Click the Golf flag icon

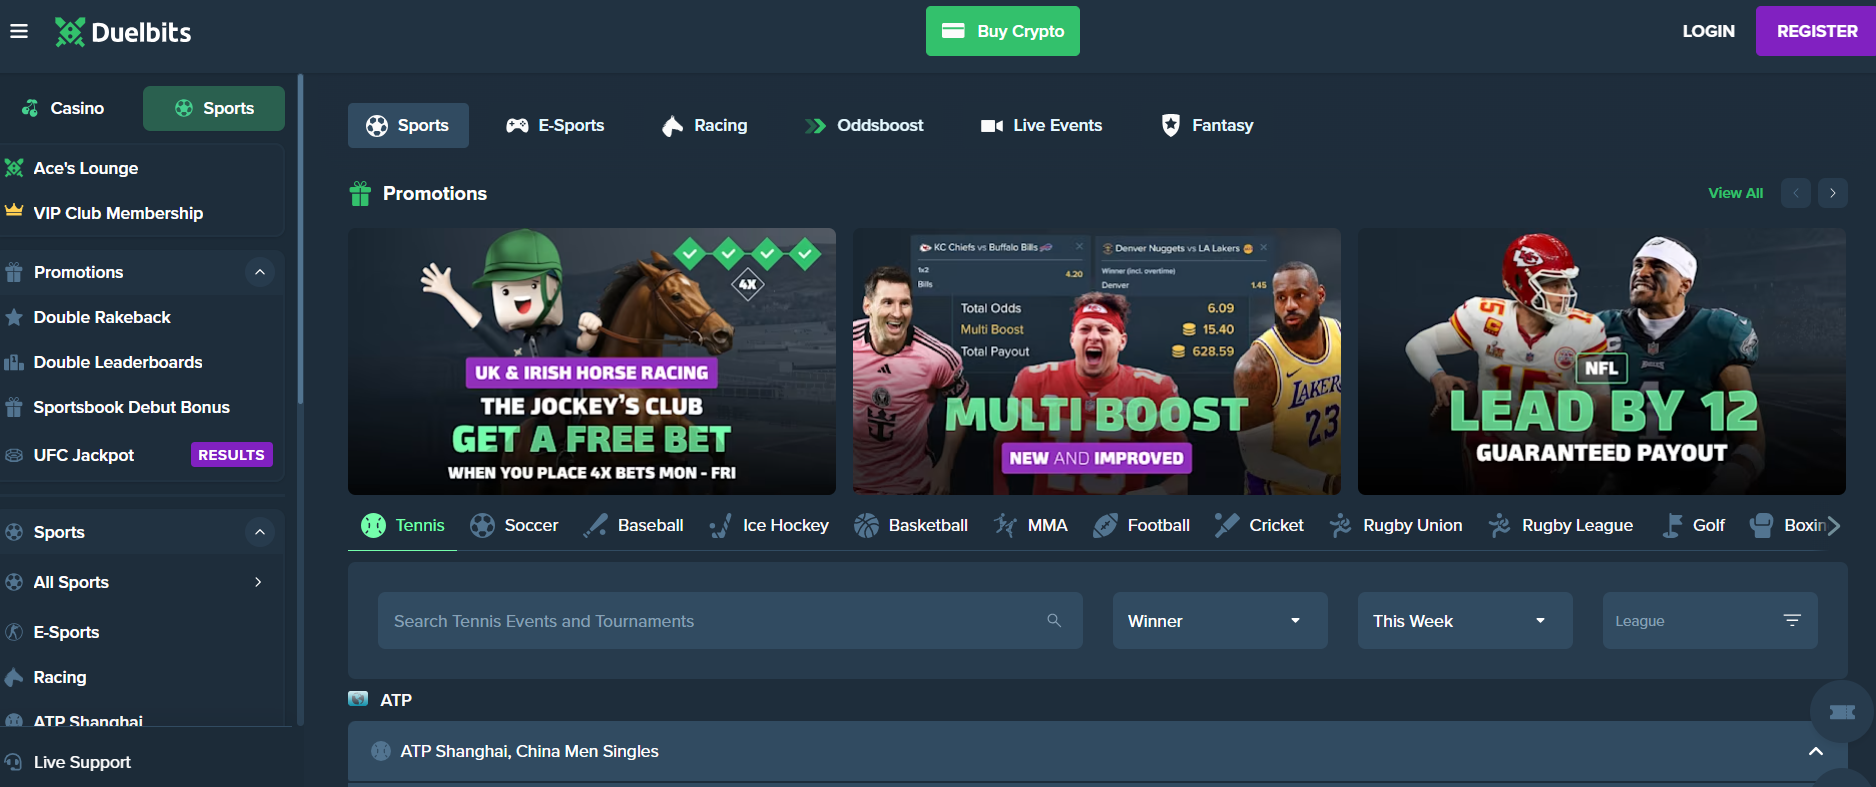click(x=1671, y=525)
